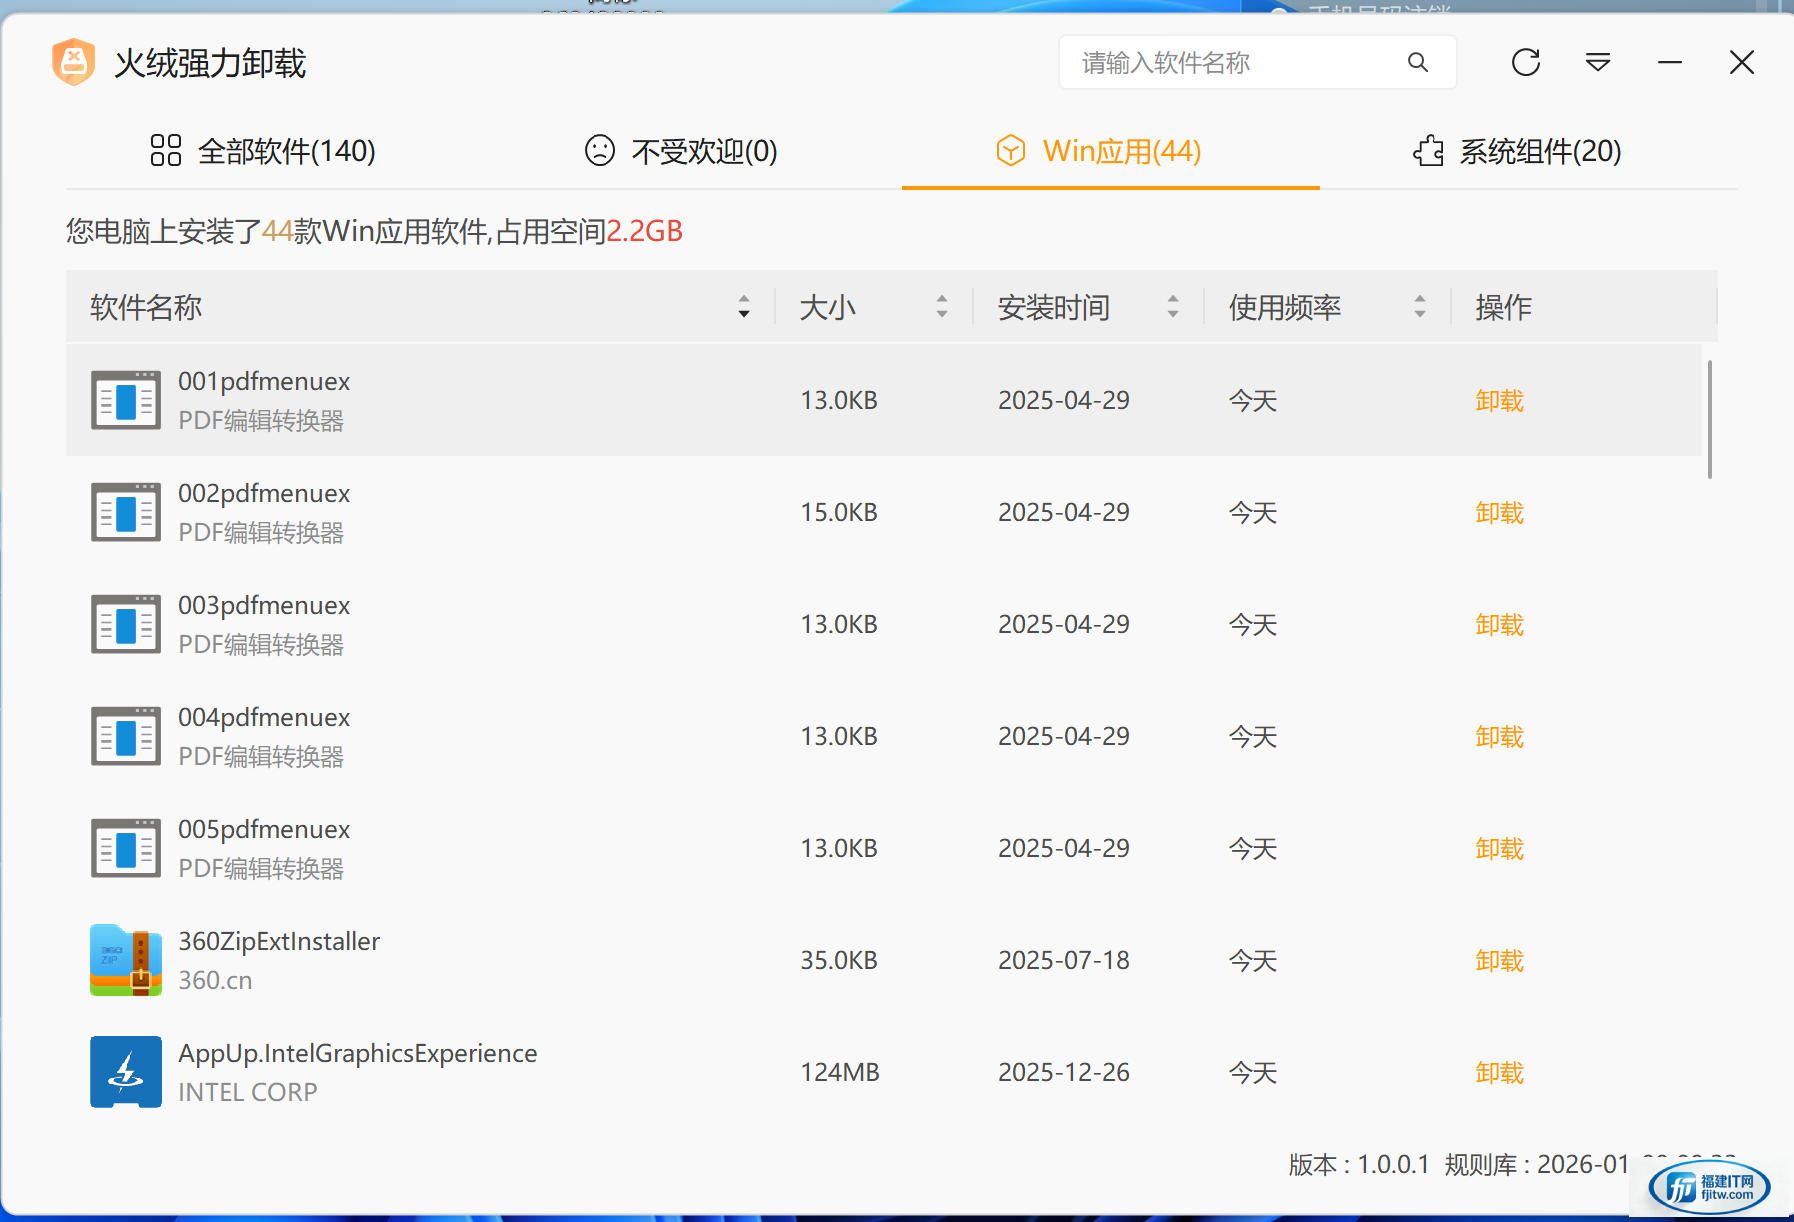Image resolution: width=1794 pixels, height=1222 pixels.
Task: Switch to 系统组件(20) tab
Action: [1517, 151]
